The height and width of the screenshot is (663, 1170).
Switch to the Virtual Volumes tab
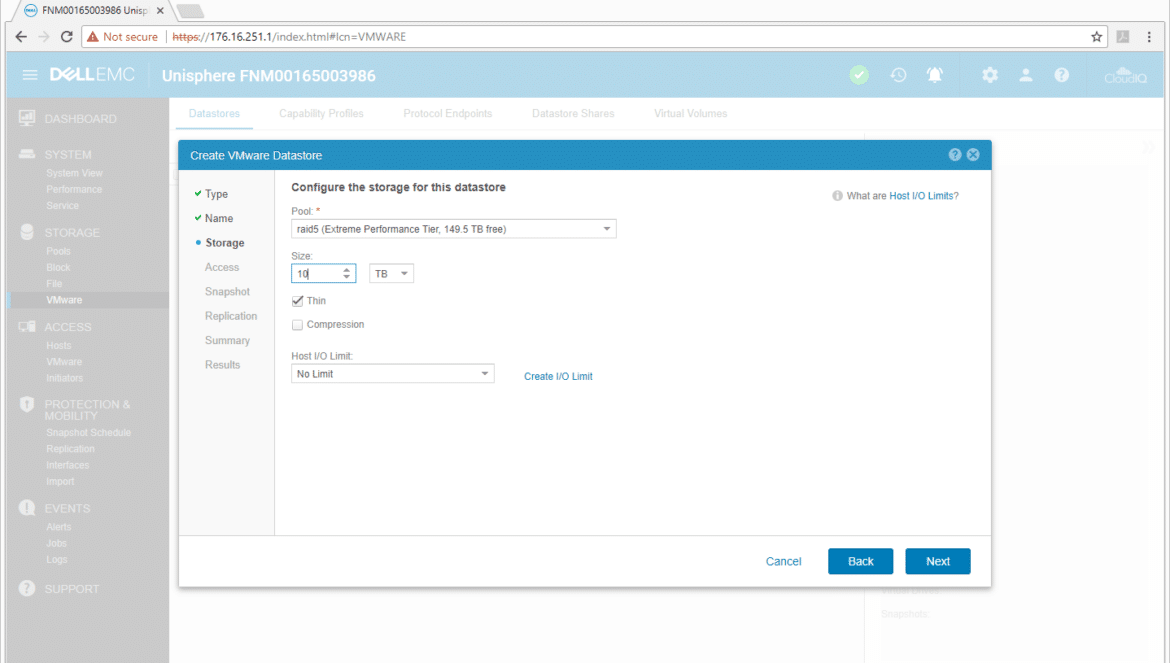(691, 113)
